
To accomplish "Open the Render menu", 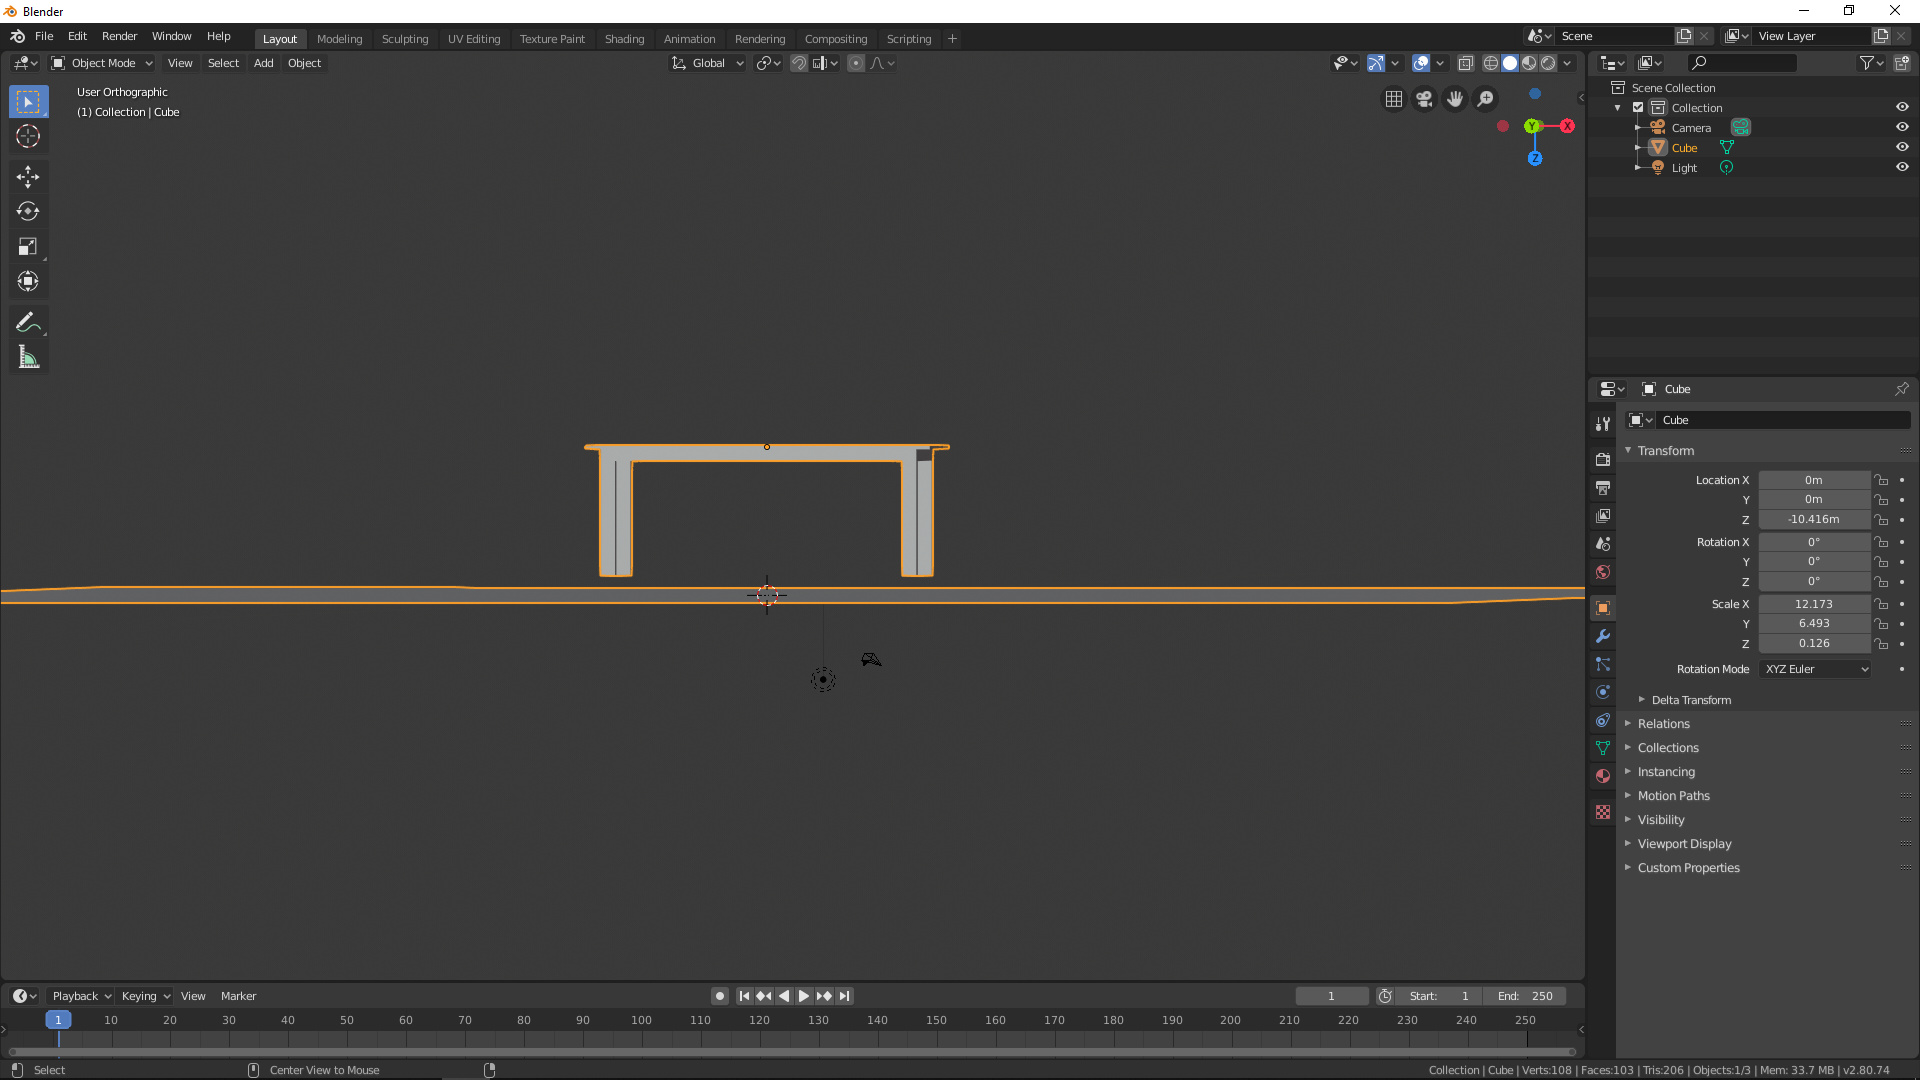I will (119, 36).
